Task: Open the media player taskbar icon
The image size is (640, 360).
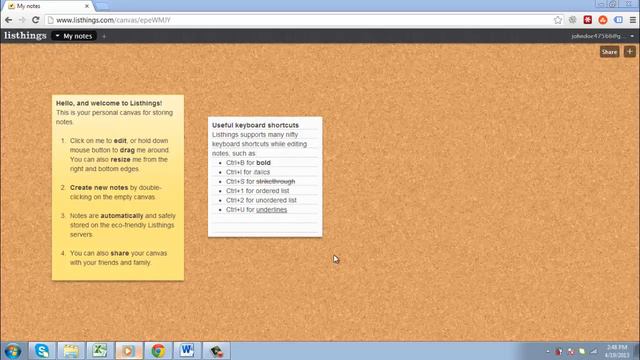Action: coord(129,351)
